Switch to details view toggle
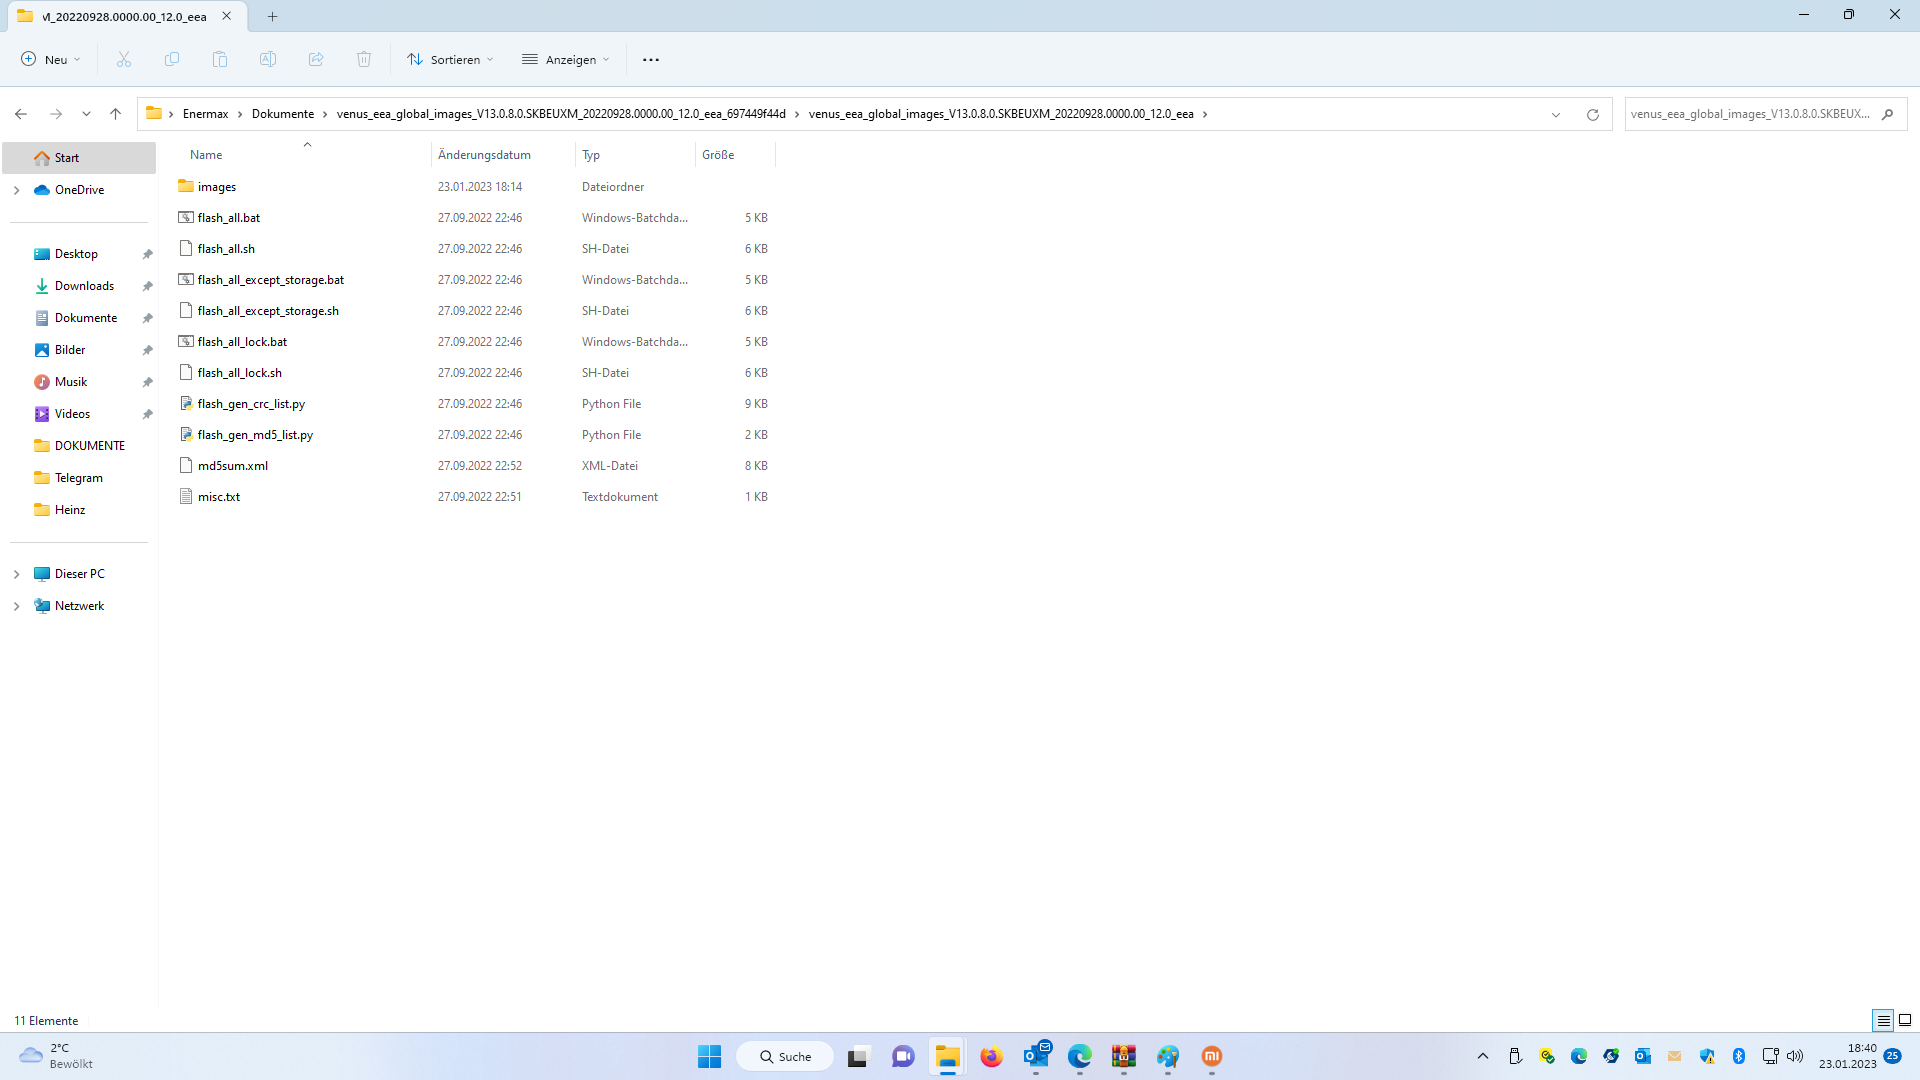The height and width of the screenshot is (1080, 1920). coord(1883,1020)
